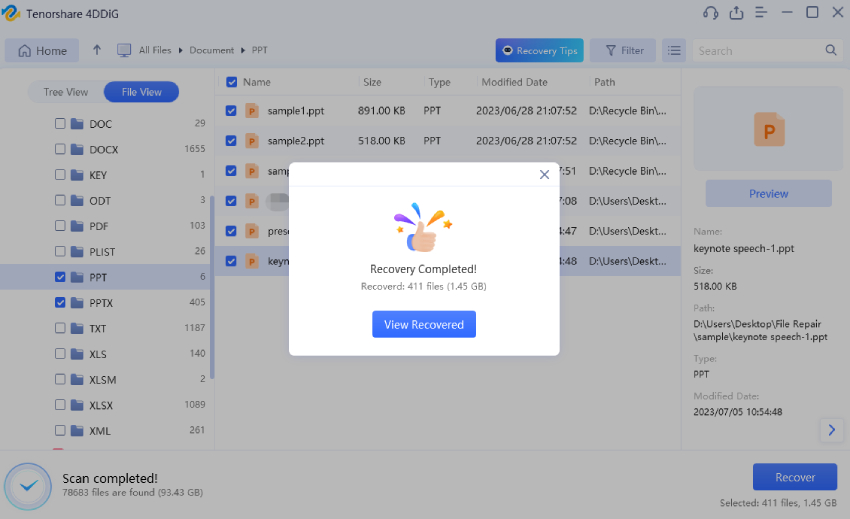850x519 pixels.
Task: Click View Recovered button
Action: (x=424, y=324)
